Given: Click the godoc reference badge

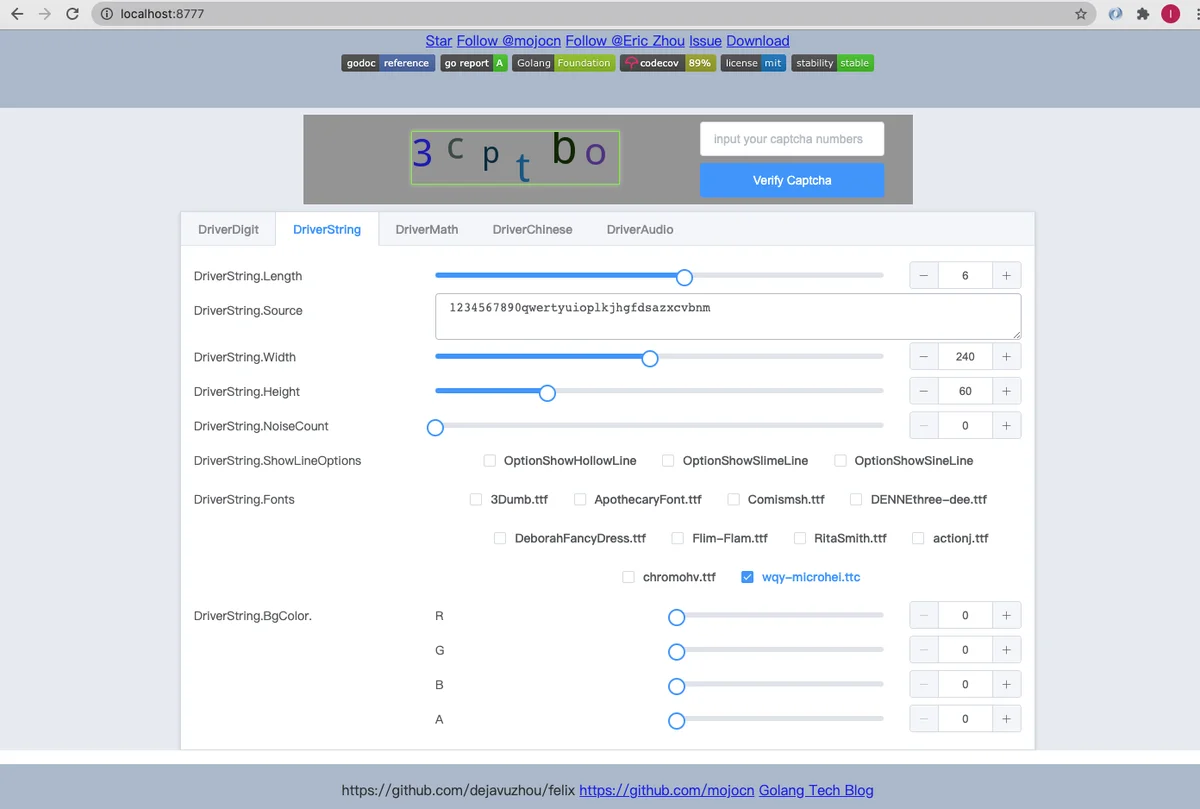Looking at the screenshot, I should [388, 63].
